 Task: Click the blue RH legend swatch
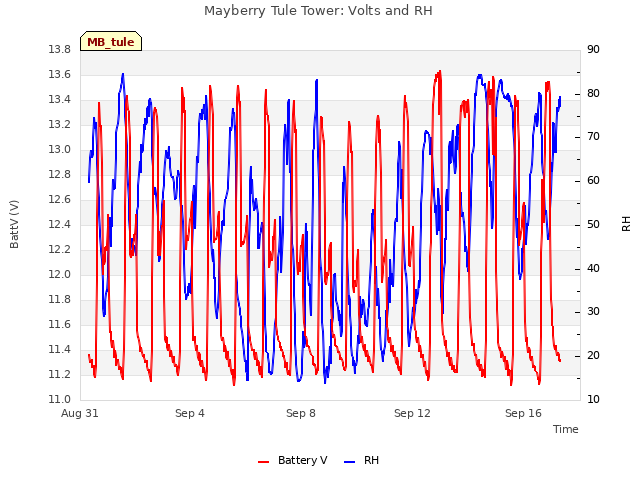point(350,461)
